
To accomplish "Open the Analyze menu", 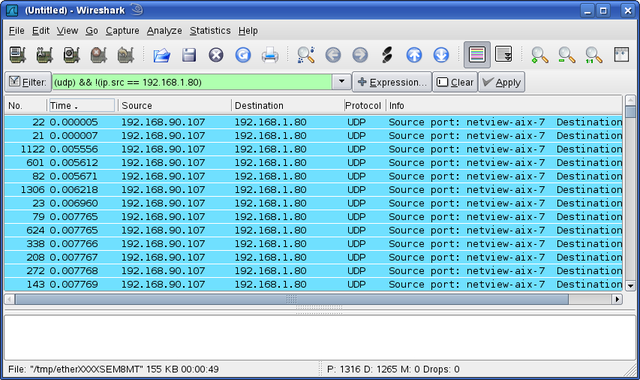I will point(164,31).
